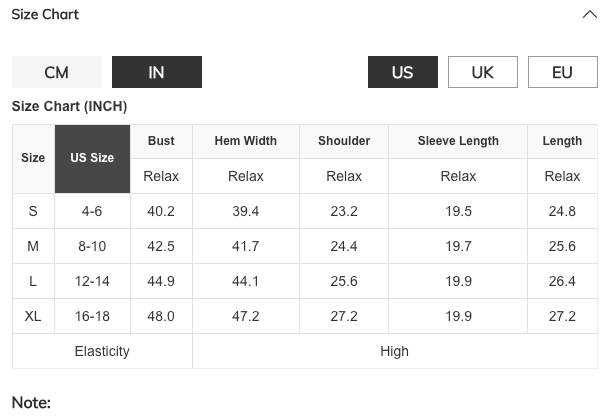Screen dimensions: 603x420
Task: Click the Sleeve Length column header
Action: coord(458,141)
